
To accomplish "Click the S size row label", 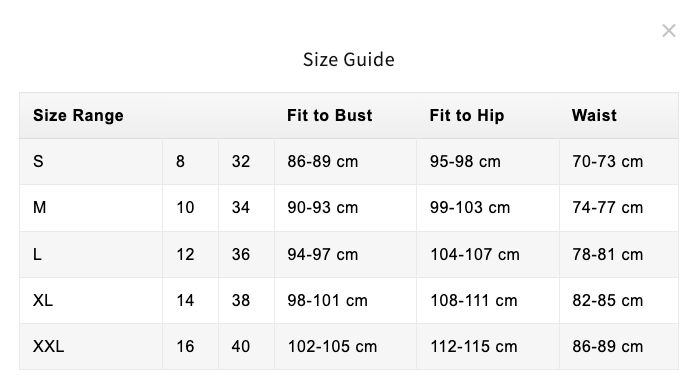I will pos(38,161).
